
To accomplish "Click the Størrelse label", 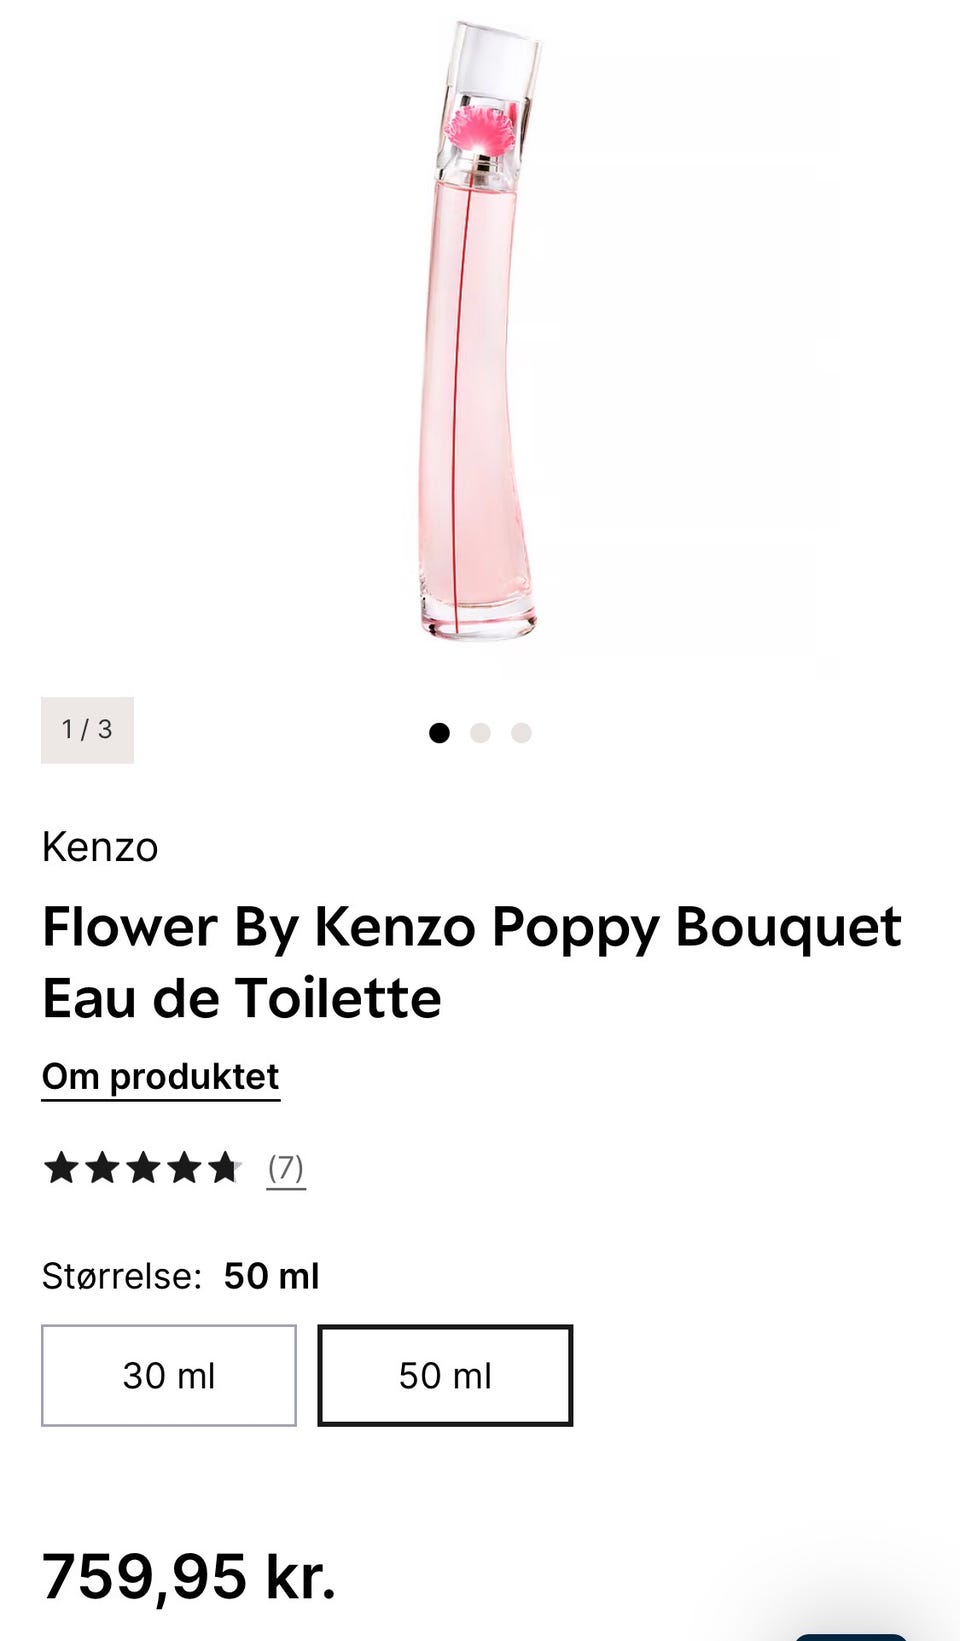I will click(x=121, y=1276).
